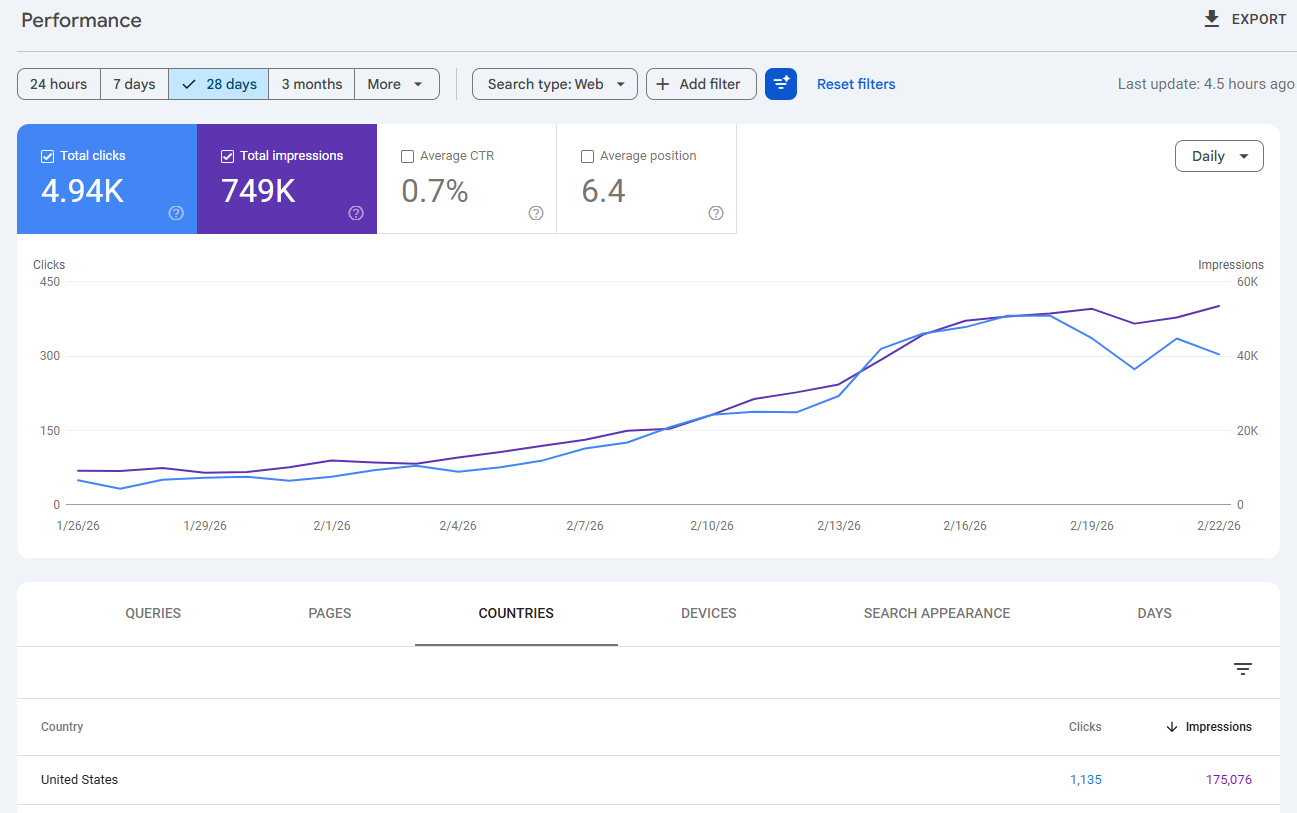Open the Daily granularity dropdown

[1218, 156]
